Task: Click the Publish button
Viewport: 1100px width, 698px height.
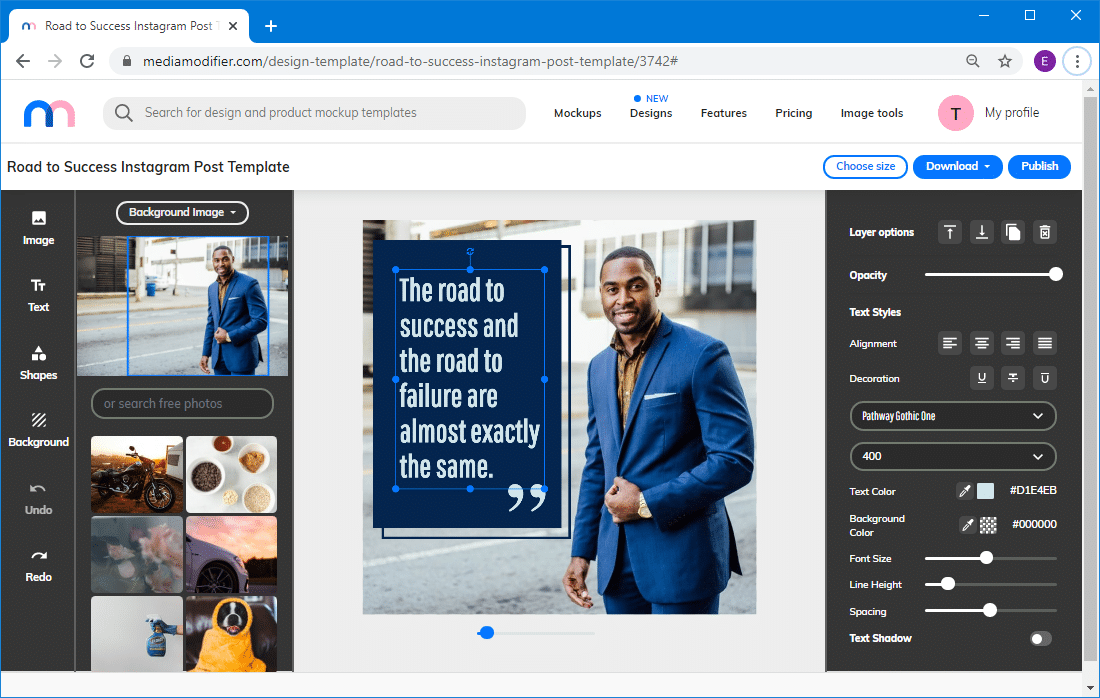Action: pyautogui.click(x=1039, y=166)
